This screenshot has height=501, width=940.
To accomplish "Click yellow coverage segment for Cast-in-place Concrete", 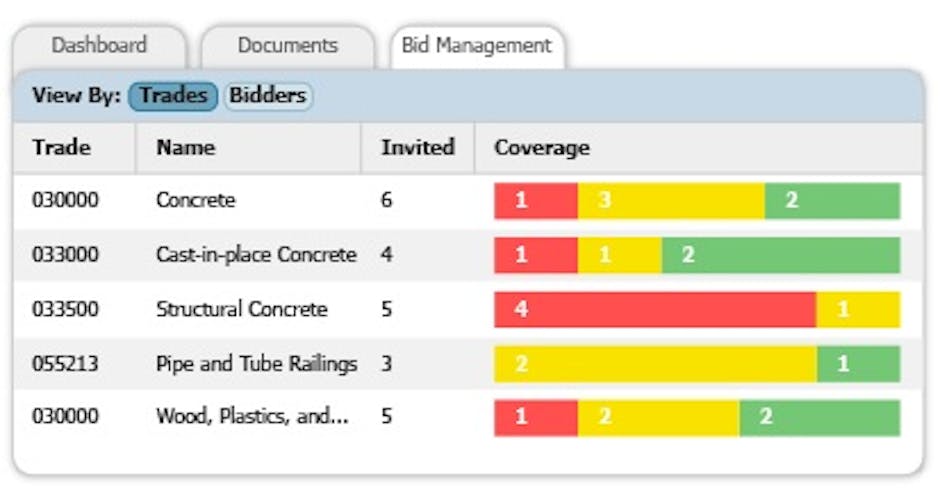I will [620, 255].
